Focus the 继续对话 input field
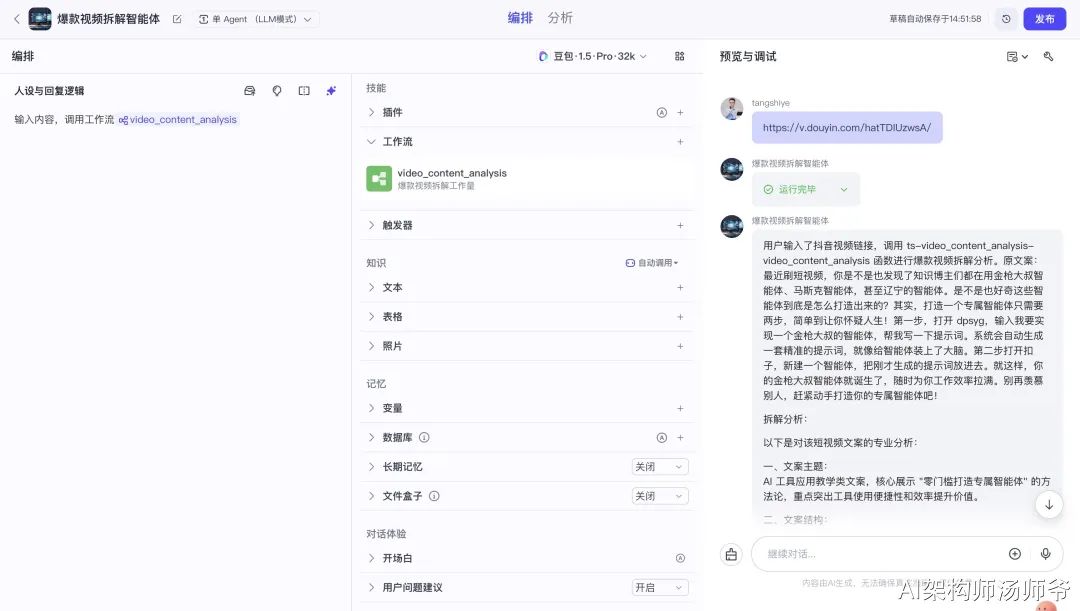This screenshot has width=1080, height=611. click(x=882, y=554)
